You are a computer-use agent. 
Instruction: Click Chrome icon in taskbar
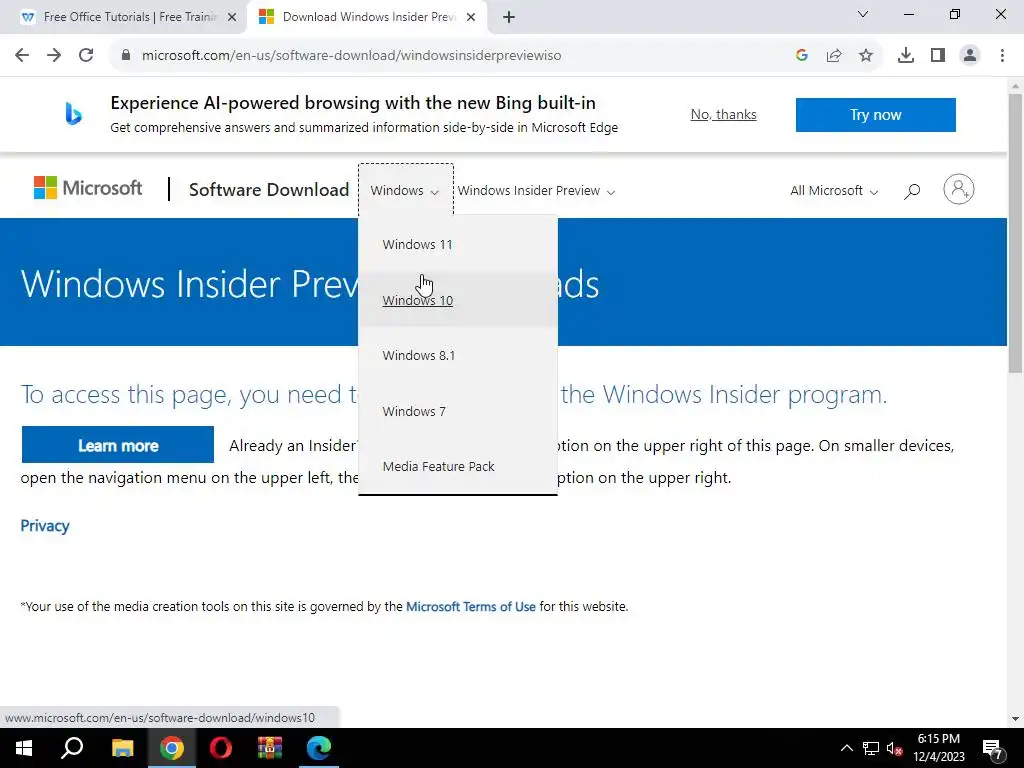point(172,748)
